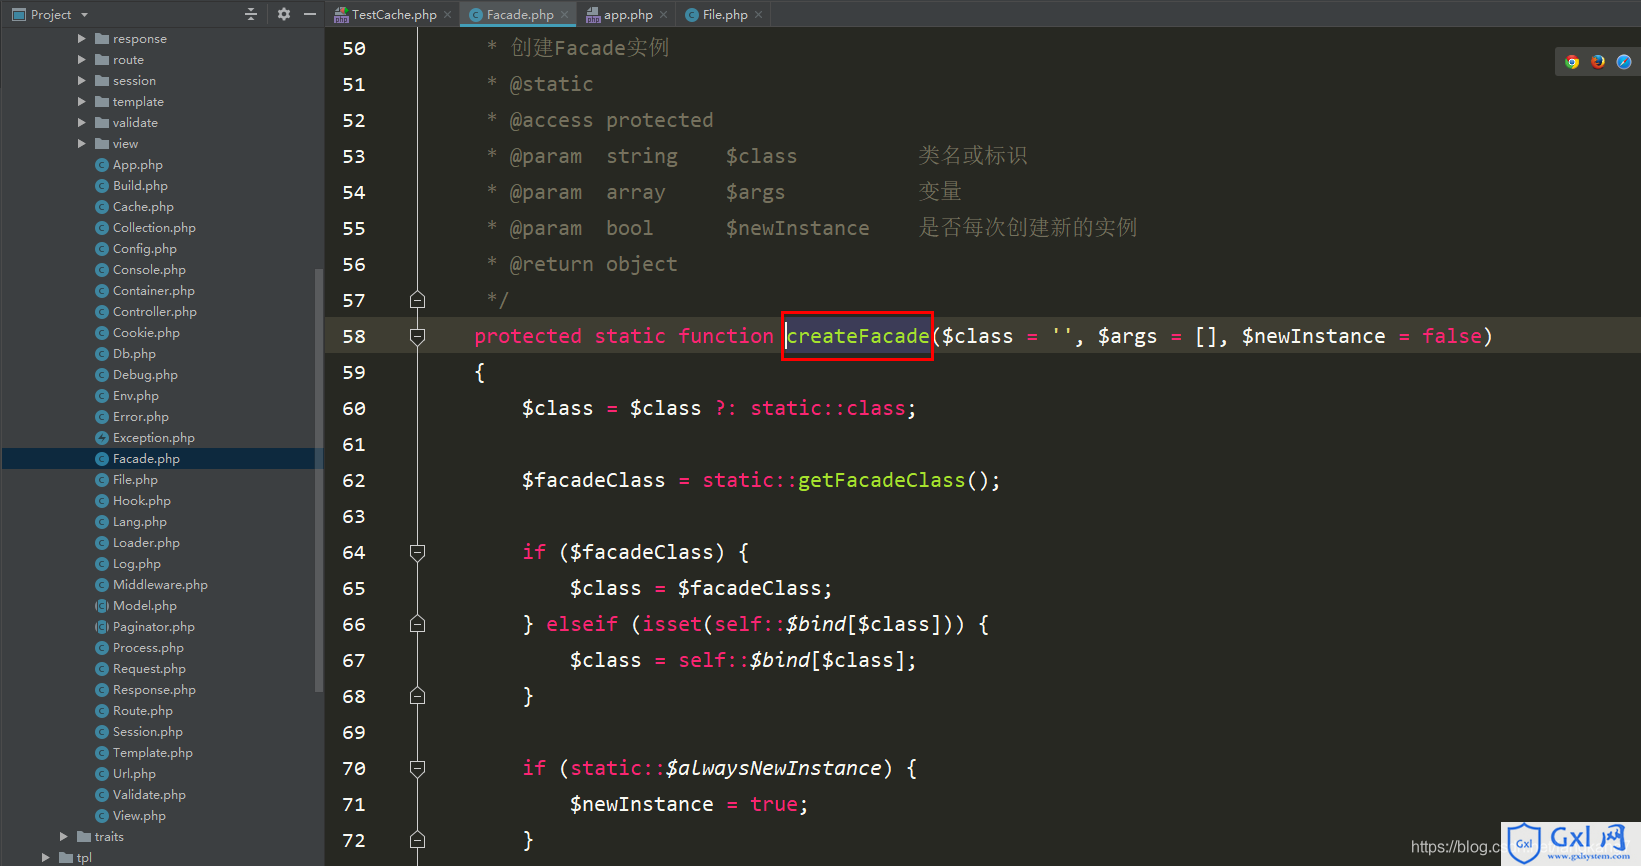The width and height of the screenshot is (1641, 866).
Task: Select Url.php file
Action: coord(134,774)
